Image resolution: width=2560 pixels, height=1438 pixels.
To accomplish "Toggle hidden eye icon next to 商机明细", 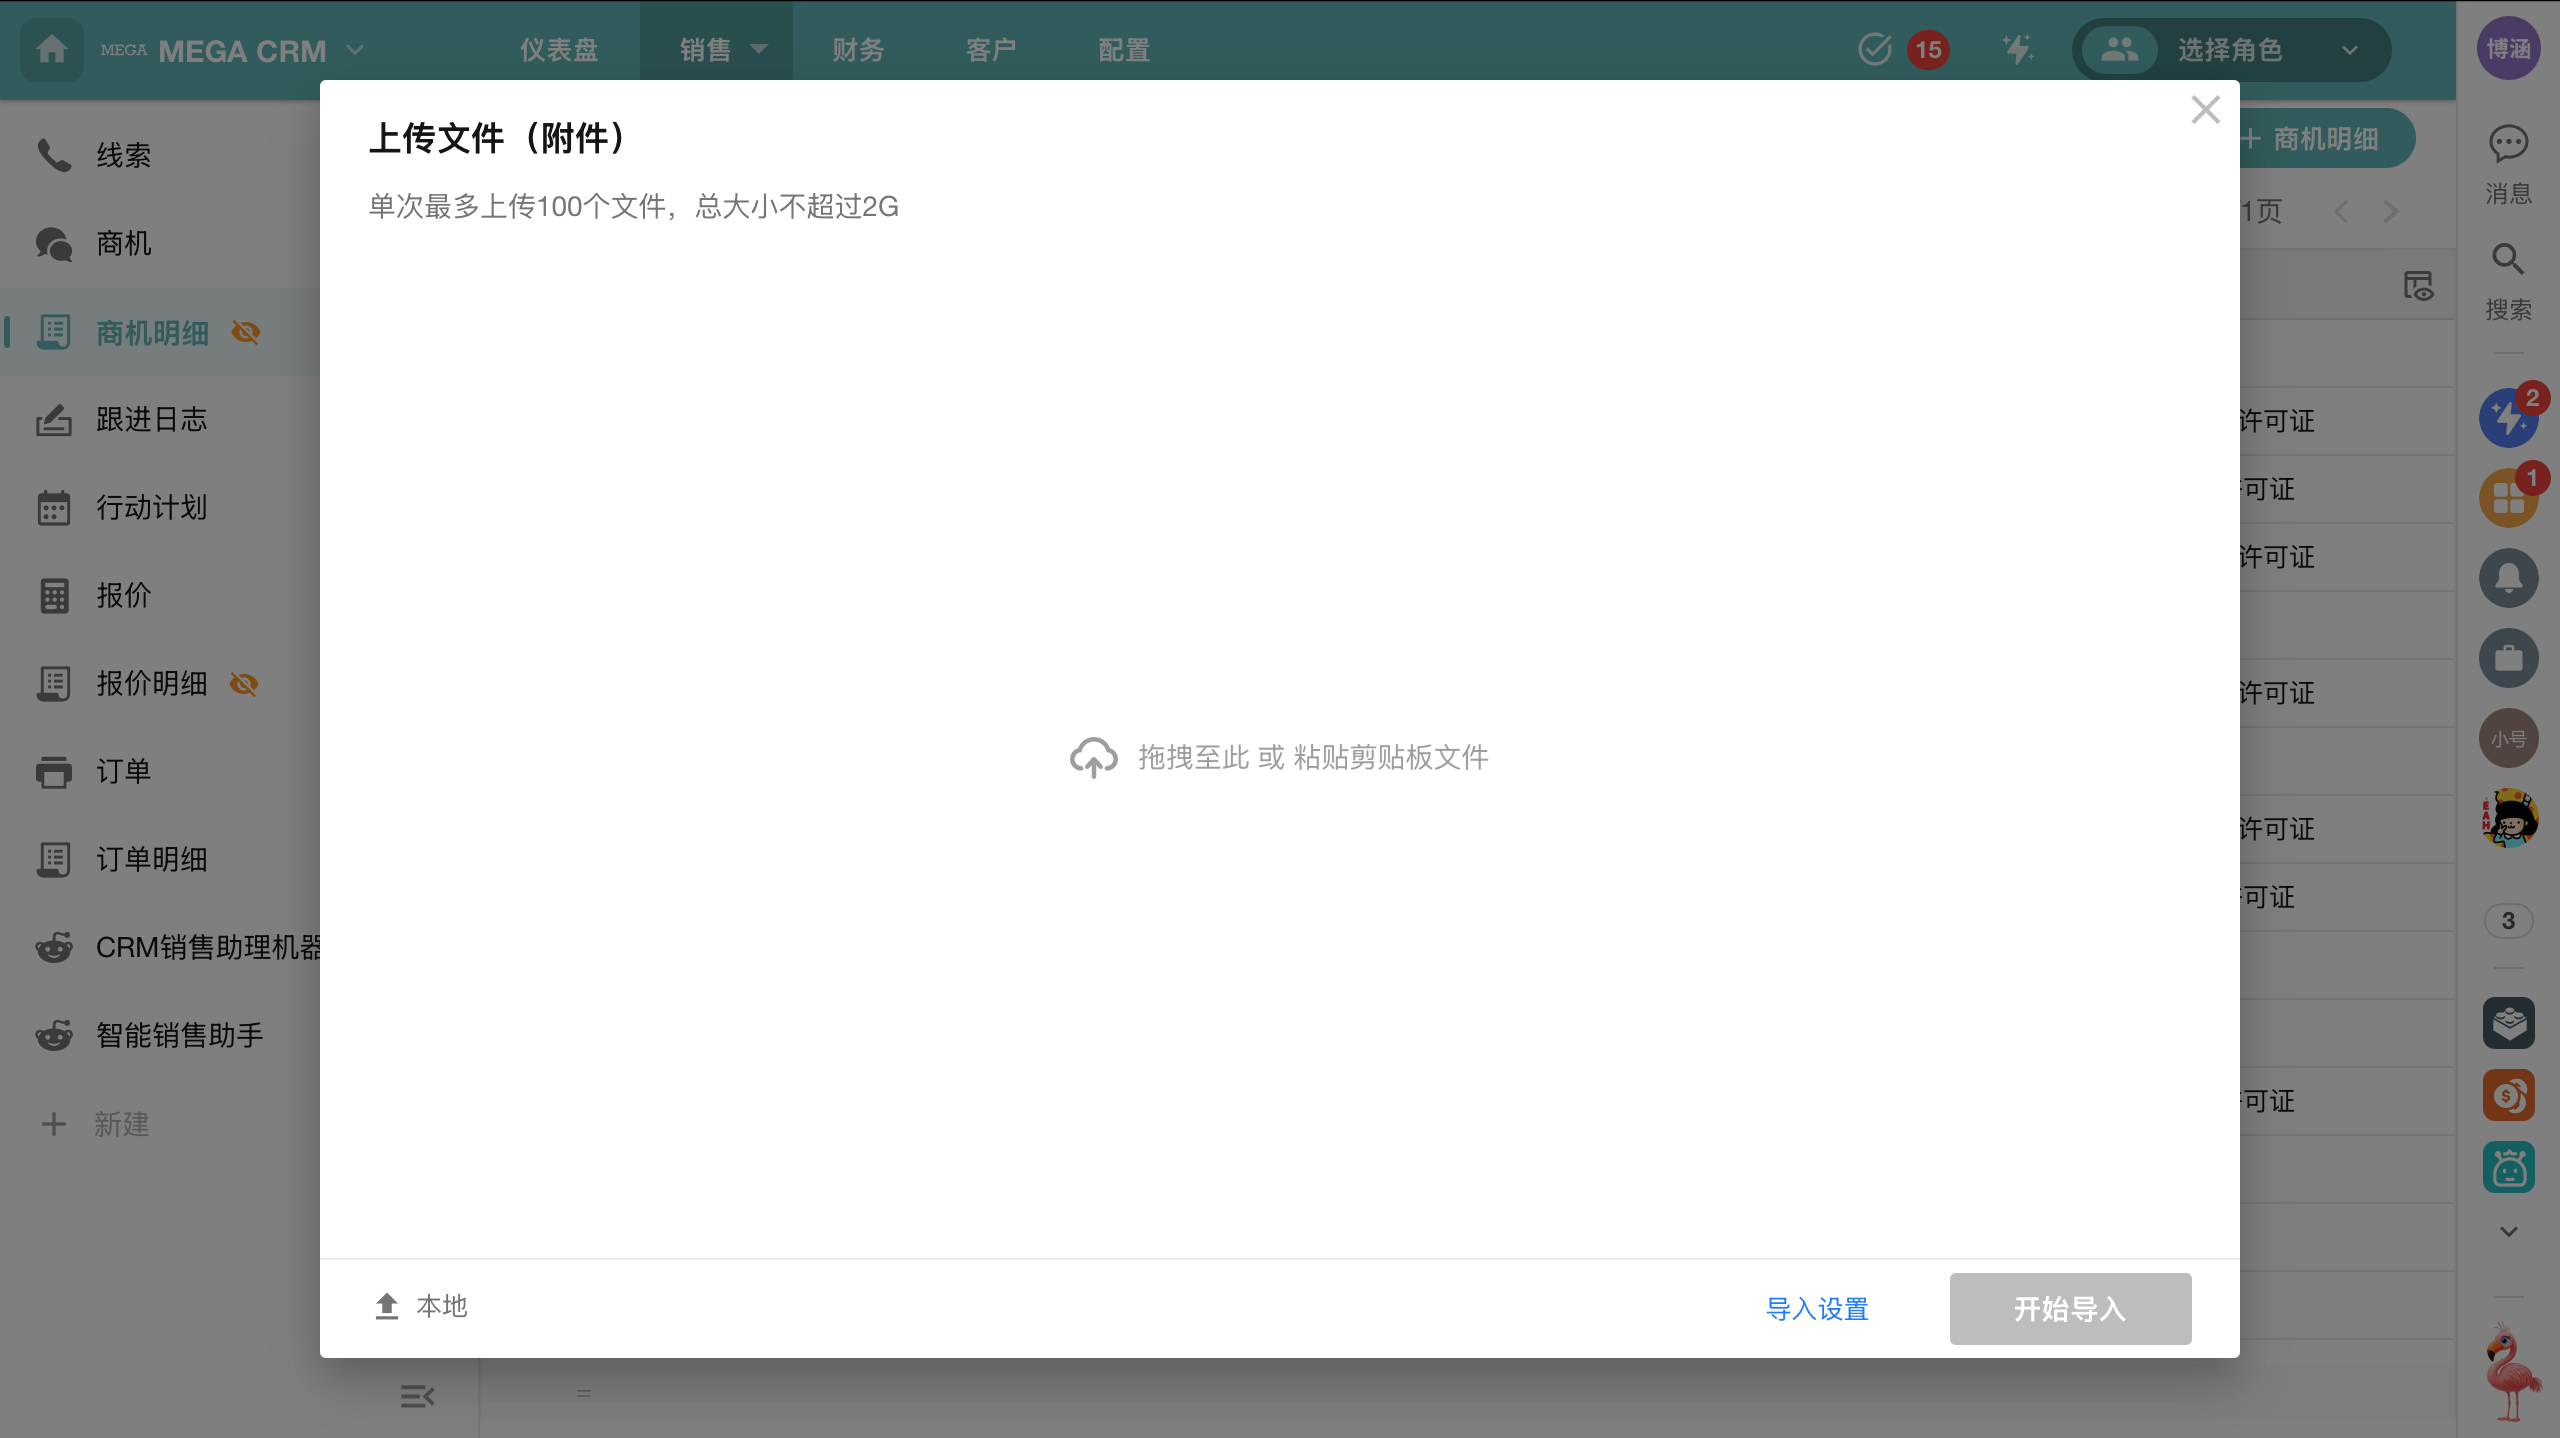I will coord(246,332).
